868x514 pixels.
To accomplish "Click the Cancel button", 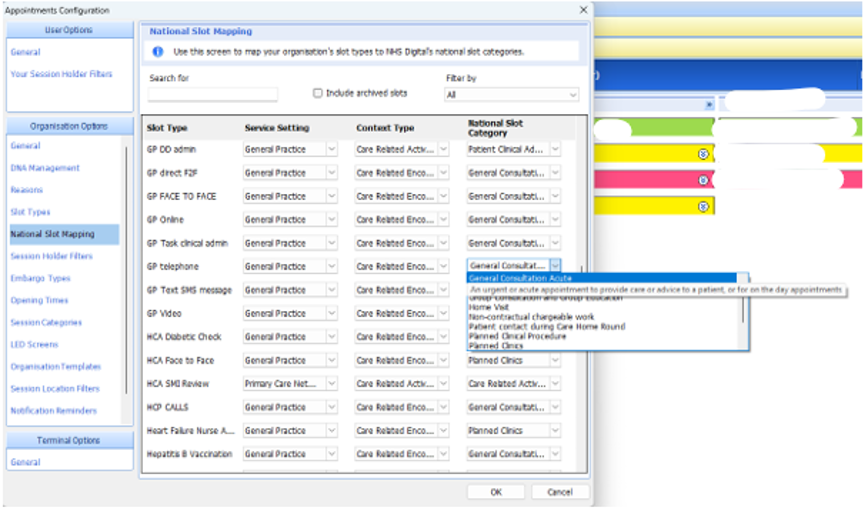I will [x=560, y=492].
